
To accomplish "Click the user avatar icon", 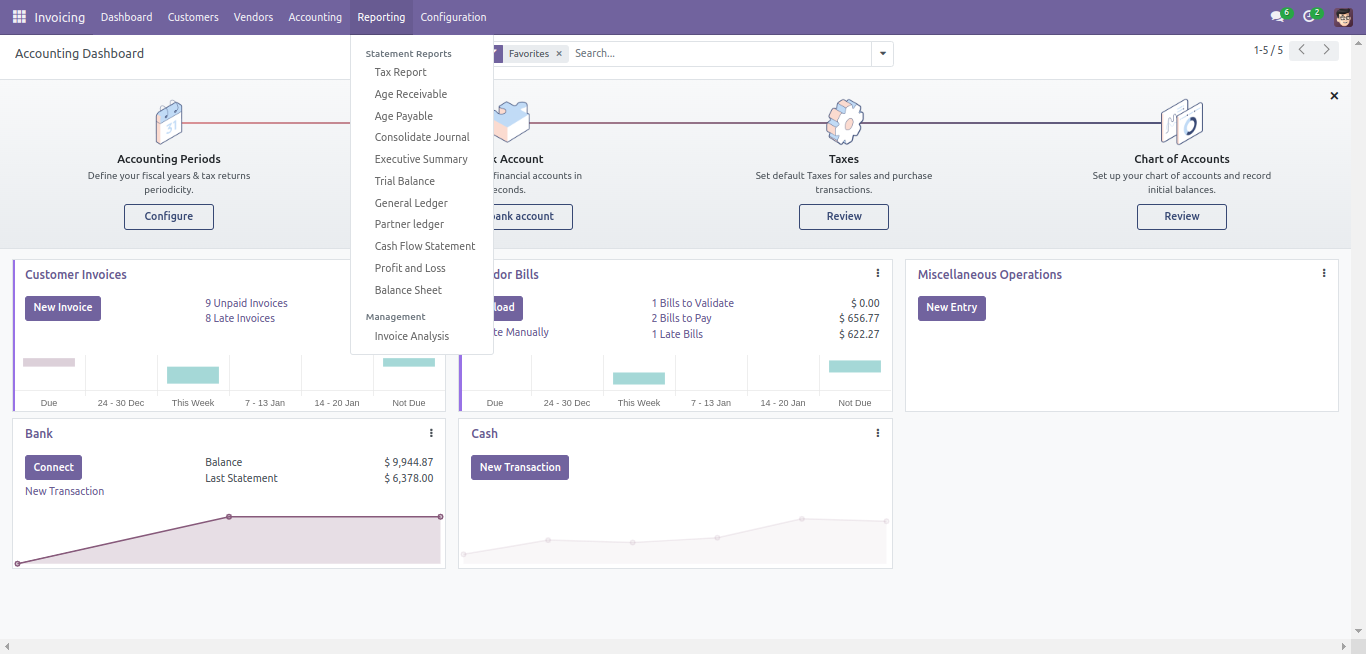I will (1343, 17).
